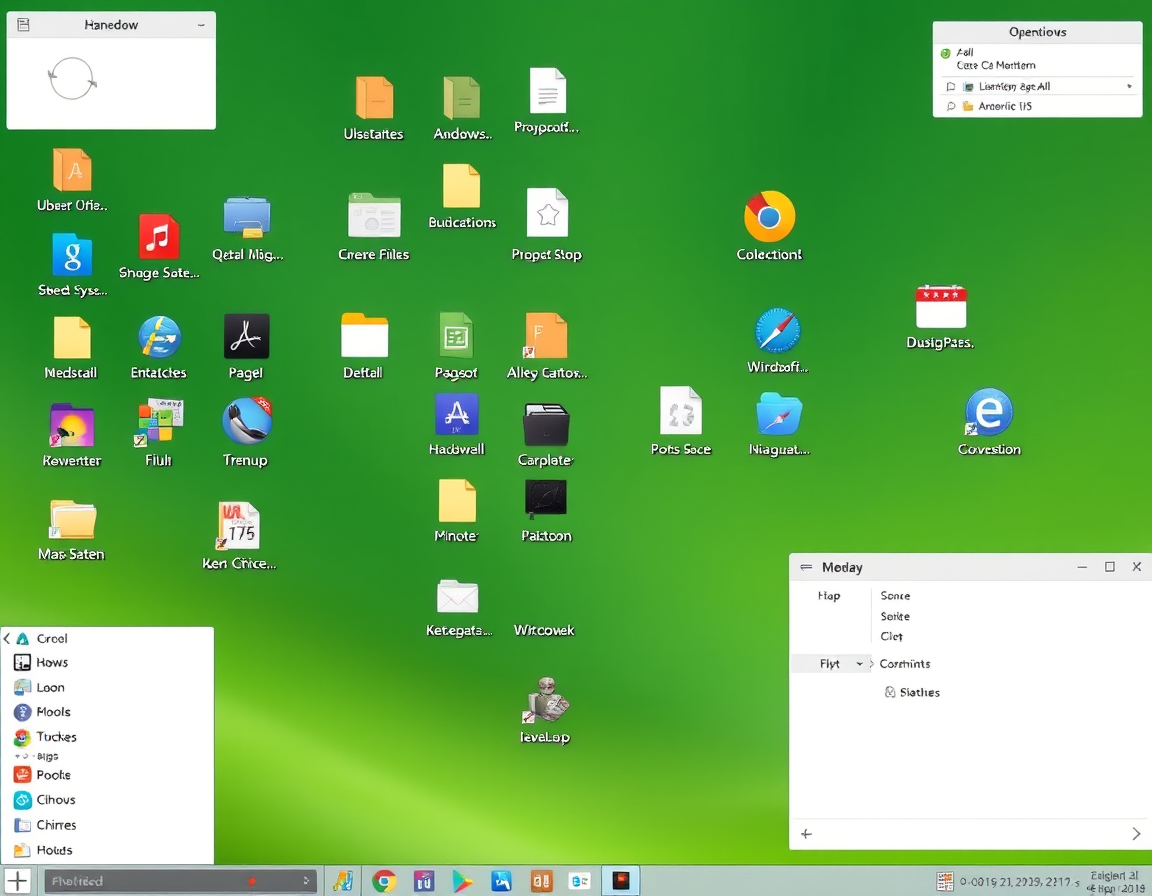Open the Niaguat blue folder icon
1152x896 pixels.
779,413
